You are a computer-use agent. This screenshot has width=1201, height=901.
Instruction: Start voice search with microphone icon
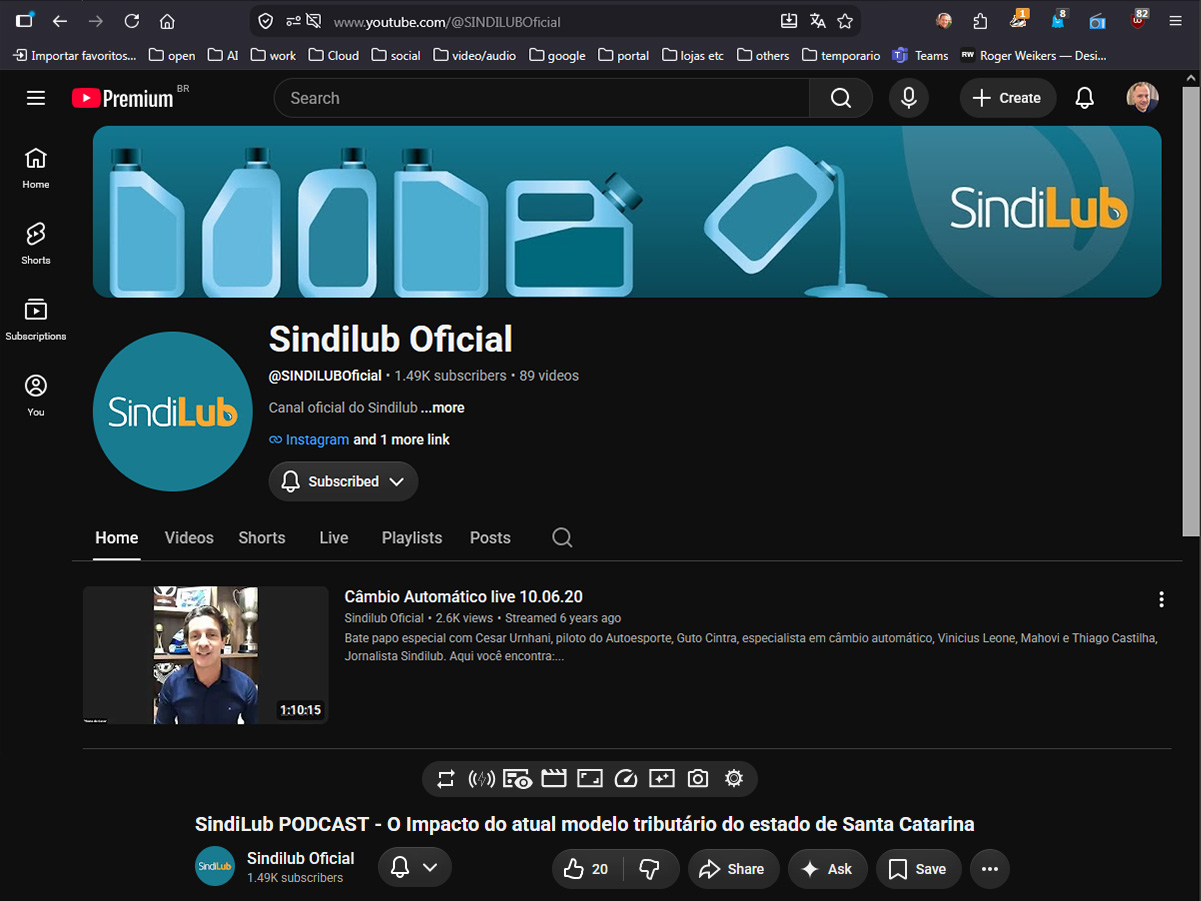pos(909,98)
